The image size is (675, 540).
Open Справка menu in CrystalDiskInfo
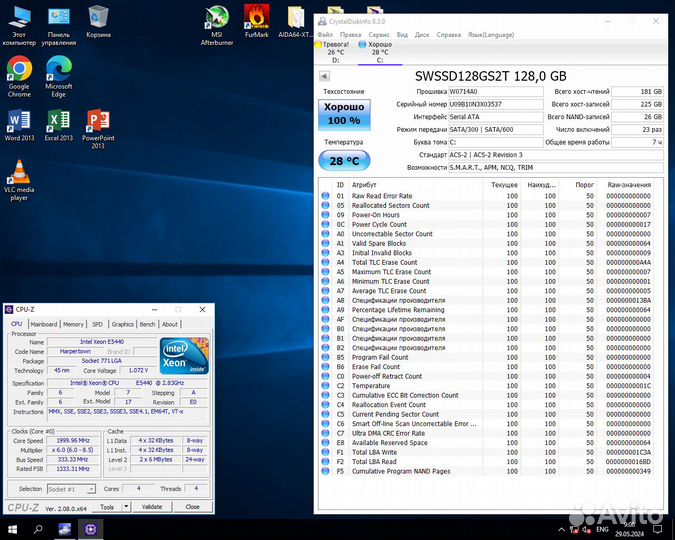click(x=449, y=34)
